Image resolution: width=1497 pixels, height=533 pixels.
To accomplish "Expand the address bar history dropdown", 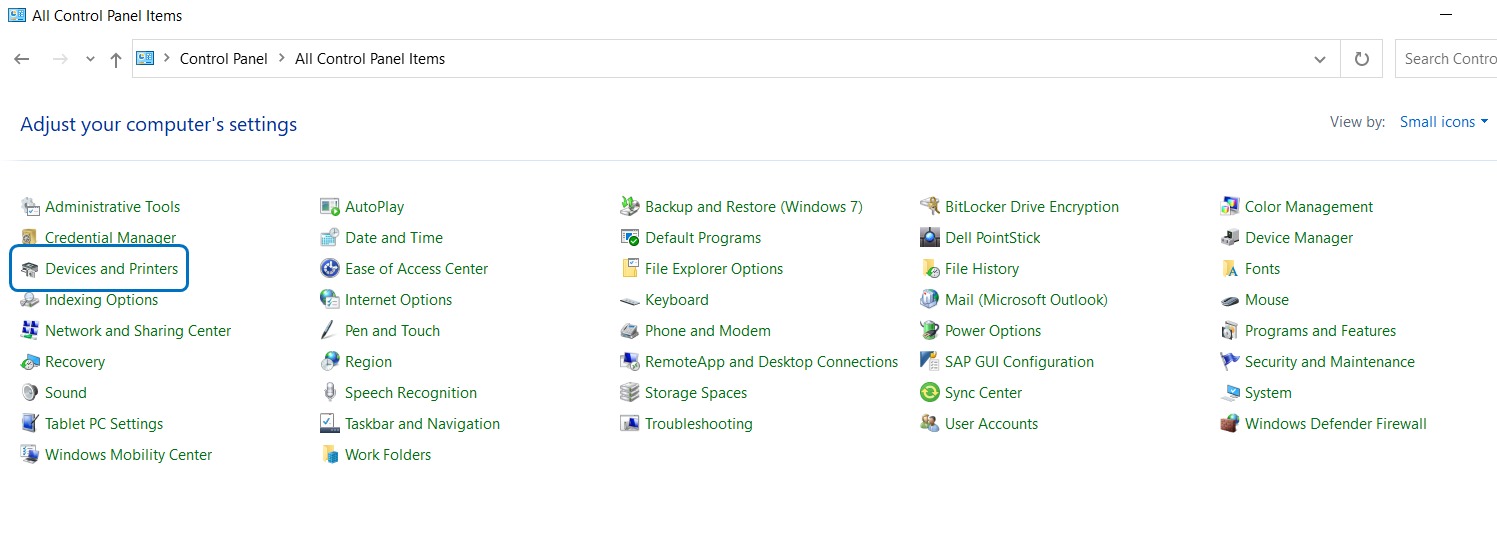I will (x=1319, y=59).
